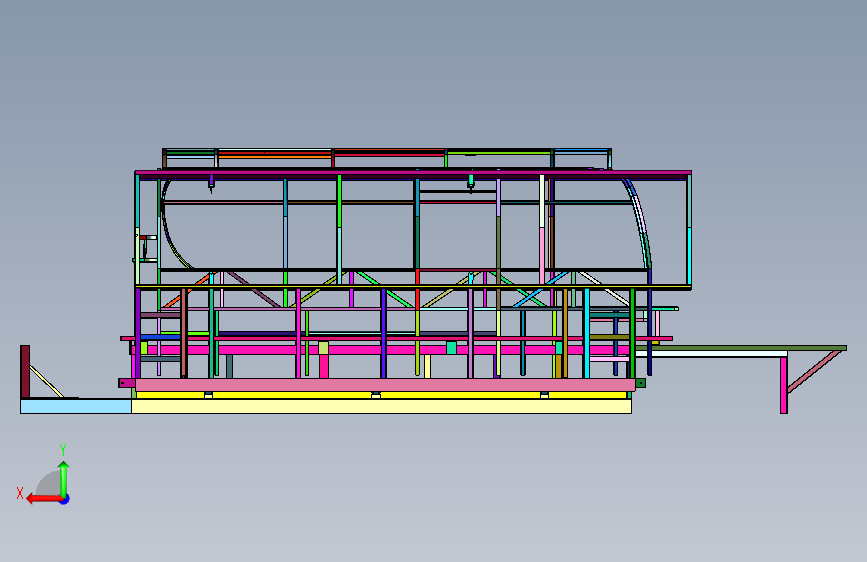Select the light blue base block

pos(76,407)
